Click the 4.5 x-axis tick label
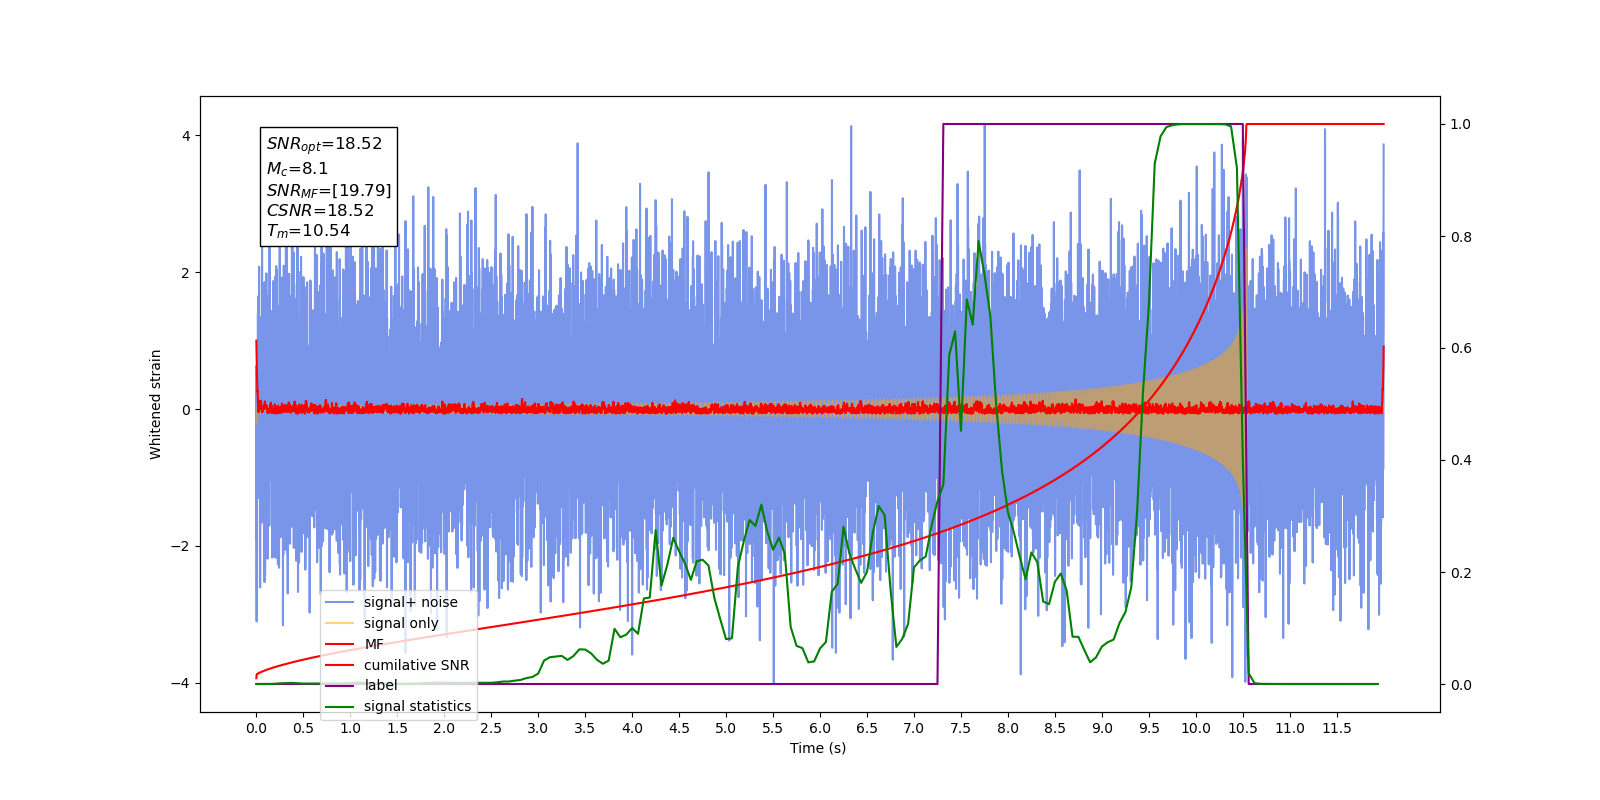 [679, 728]
